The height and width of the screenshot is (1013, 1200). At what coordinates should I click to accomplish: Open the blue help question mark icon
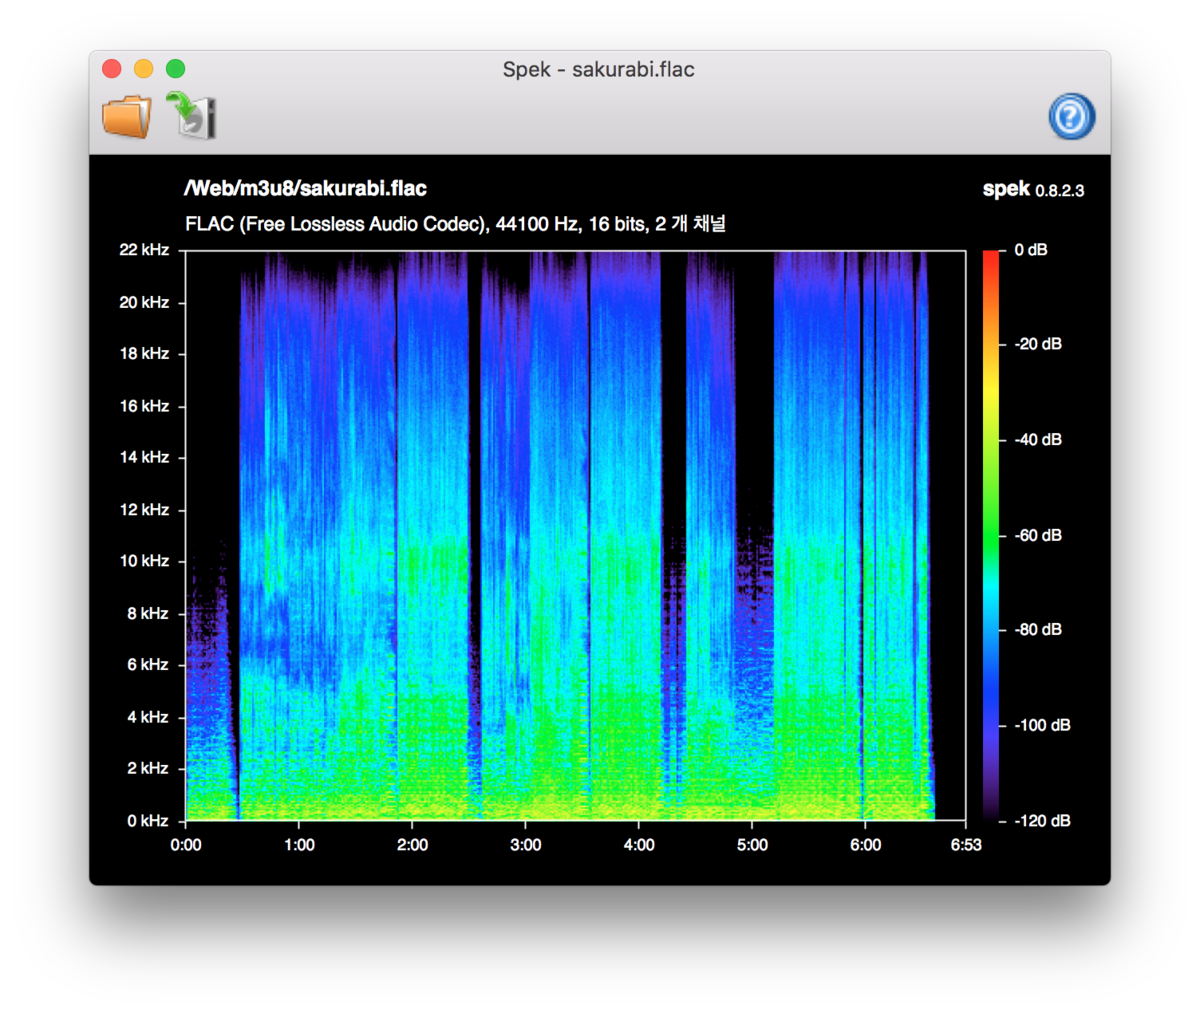tap(1071, 116)
